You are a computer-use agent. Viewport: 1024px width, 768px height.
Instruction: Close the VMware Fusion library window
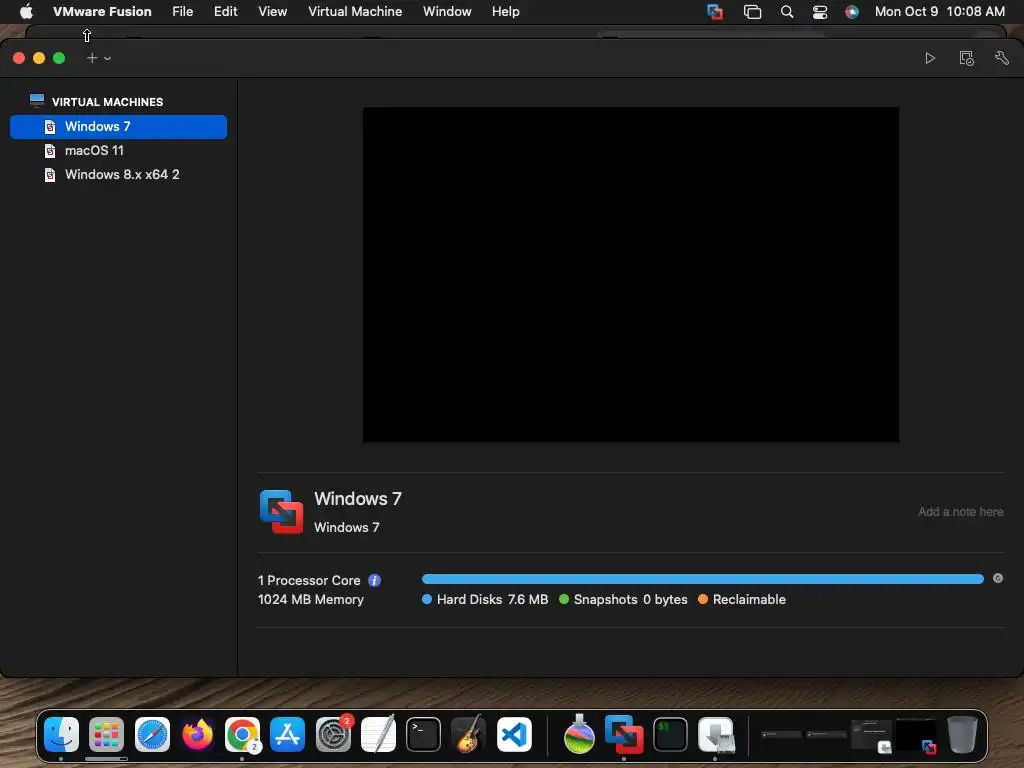click(x=19, y=58)
